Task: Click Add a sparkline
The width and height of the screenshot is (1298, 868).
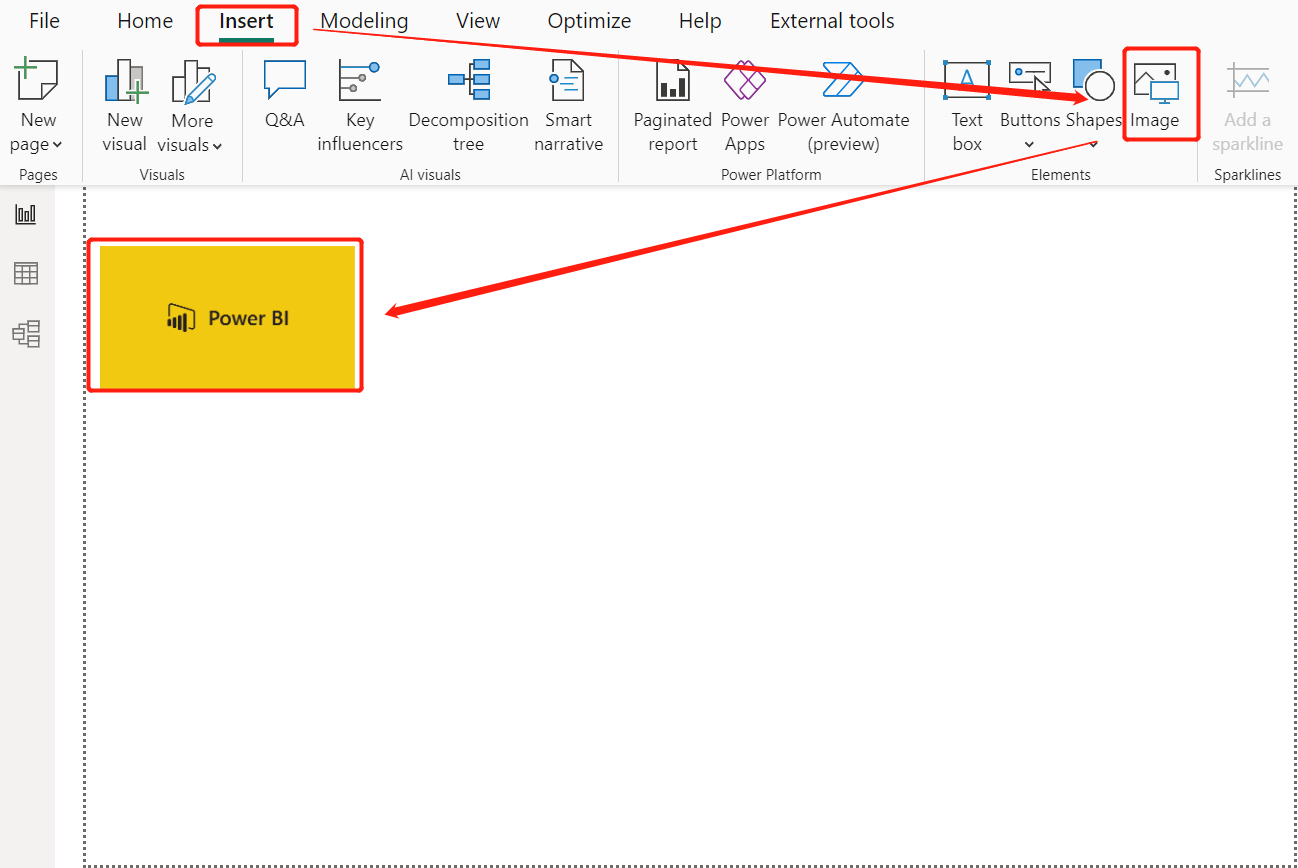Action: [x=1247, y=105]
